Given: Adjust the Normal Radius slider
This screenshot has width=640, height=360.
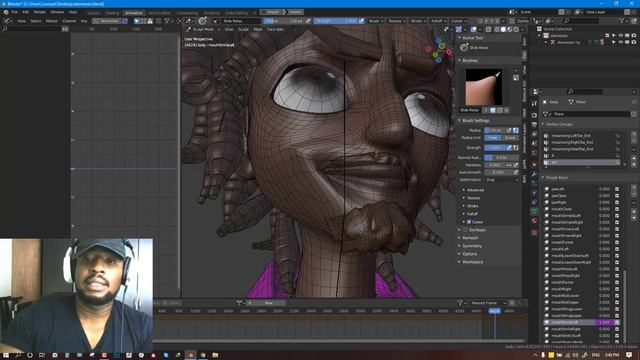Looking at the screenshot, I should click(x=501, y=158).
